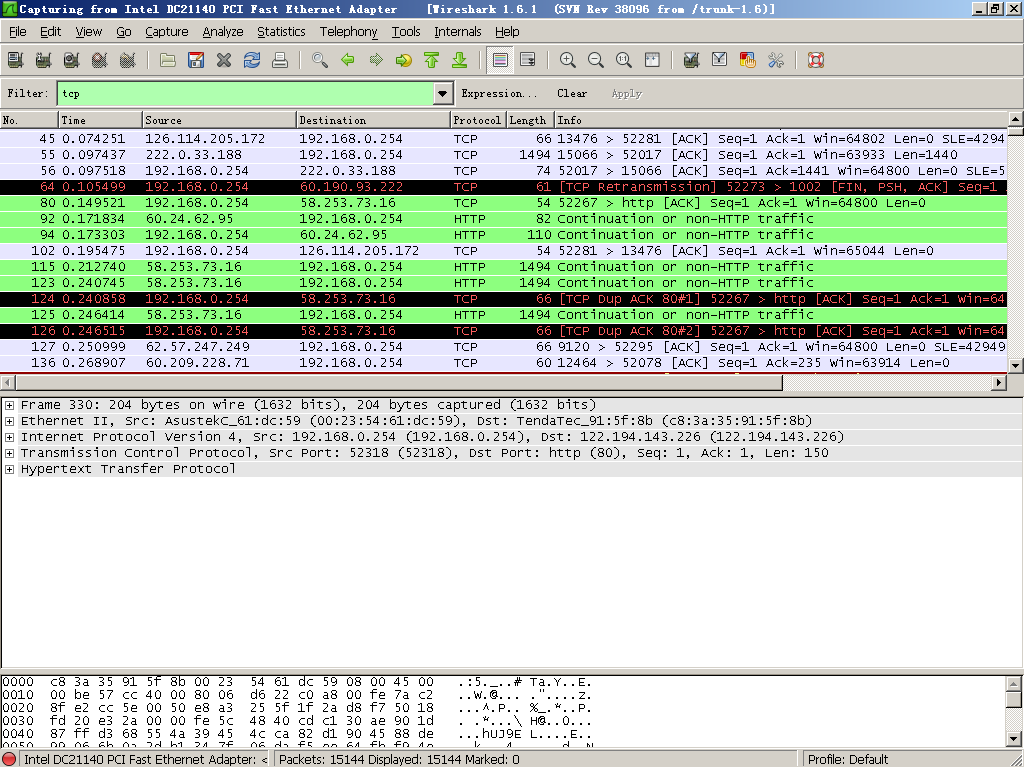
Task: Expand the Ethernet II details
Action: tap(10, 421)
